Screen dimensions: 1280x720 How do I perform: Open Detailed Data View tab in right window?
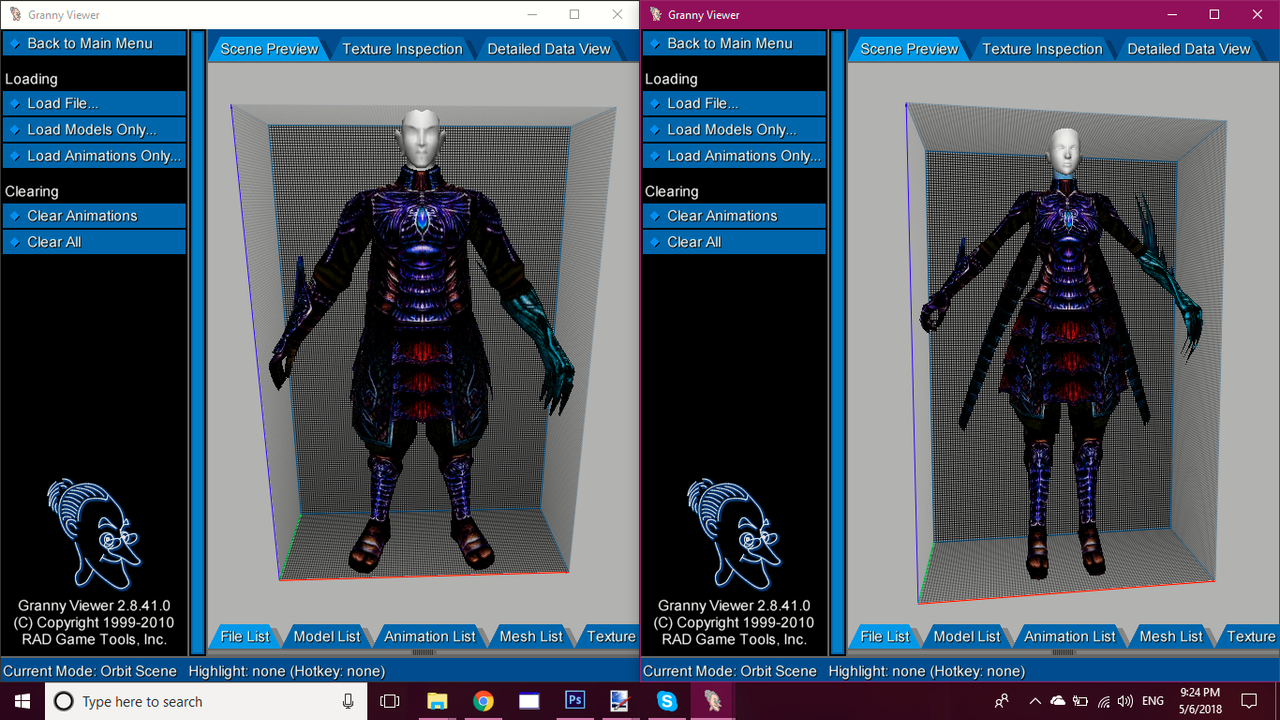(1188, 48)
